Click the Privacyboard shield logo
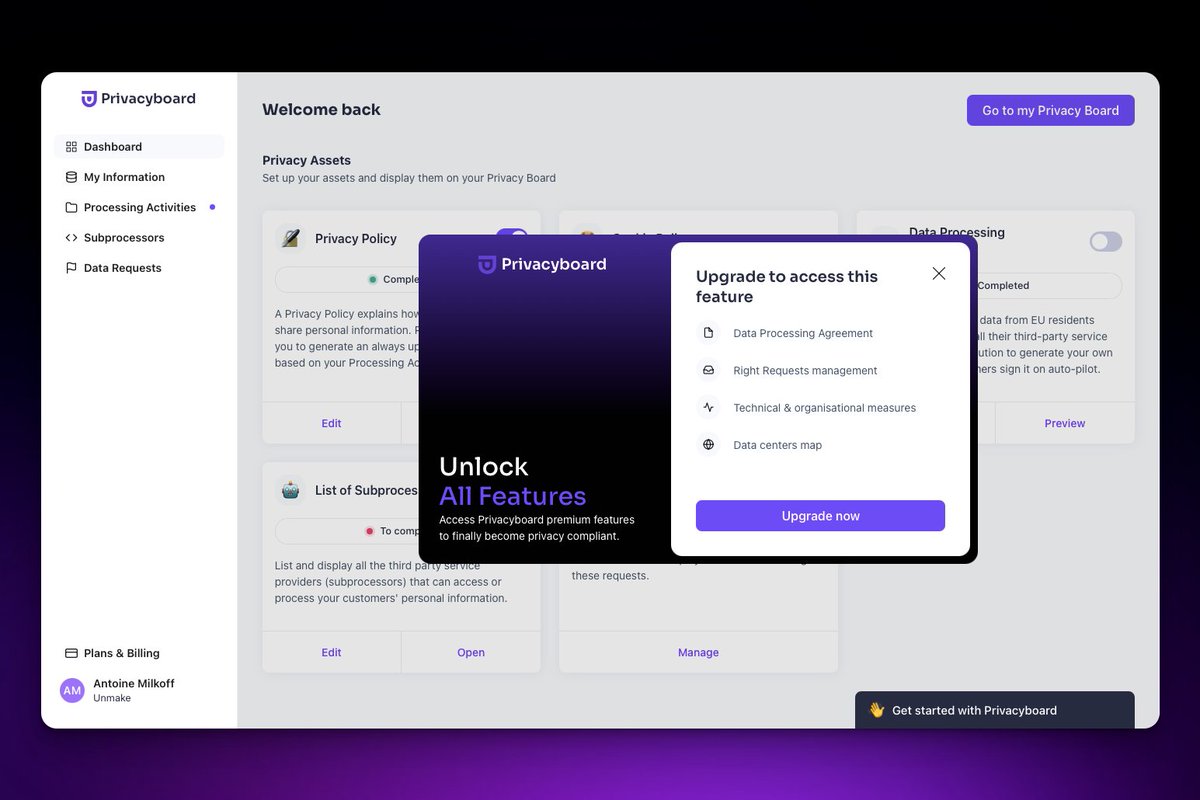The height and width of the screenshot is (800, 1200). point(89,98)
